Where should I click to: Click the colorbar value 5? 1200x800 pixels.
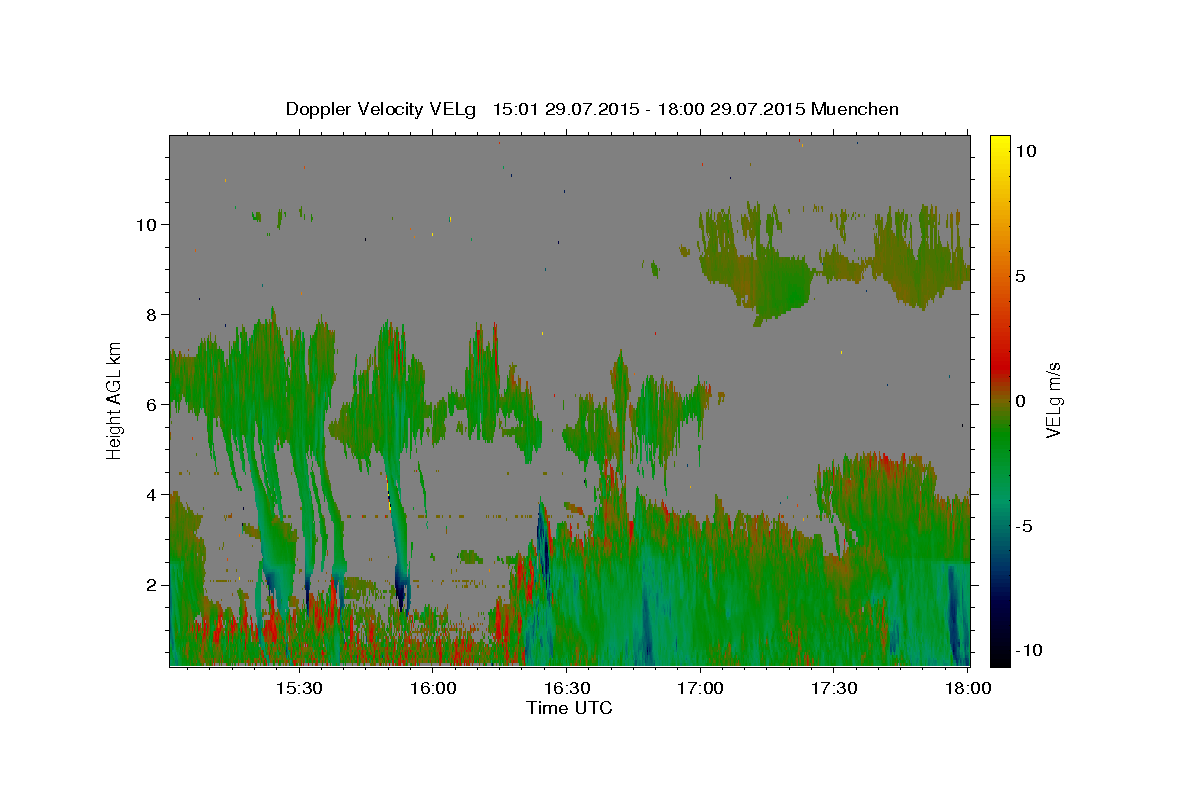point(1021,276)
